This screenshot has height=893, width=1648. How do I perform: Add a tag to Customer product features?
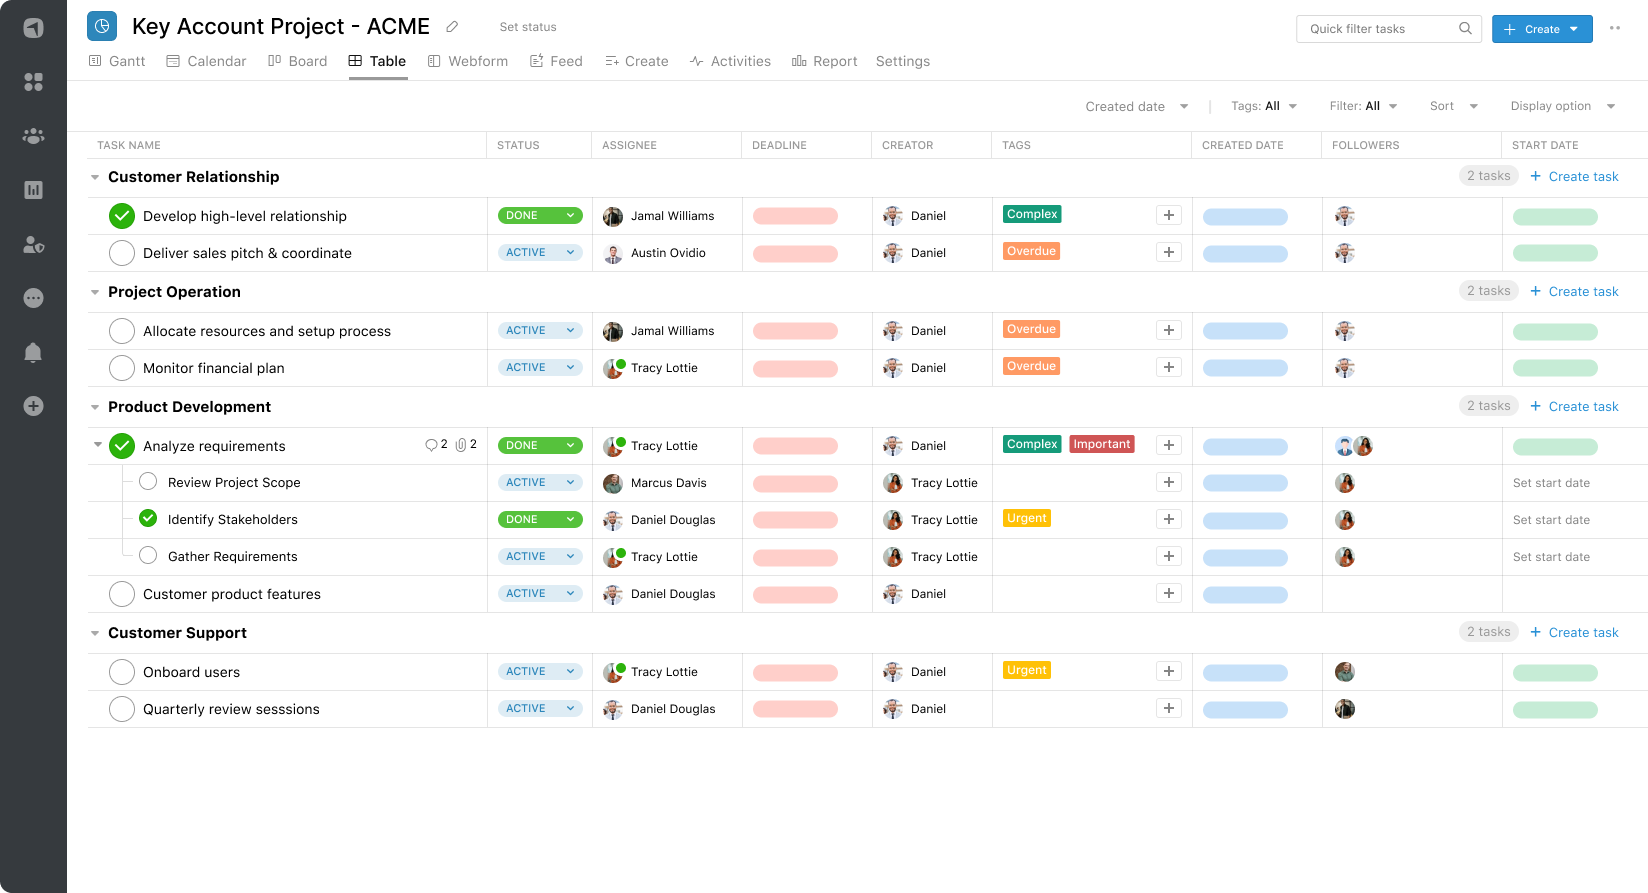pos(1169,593)
